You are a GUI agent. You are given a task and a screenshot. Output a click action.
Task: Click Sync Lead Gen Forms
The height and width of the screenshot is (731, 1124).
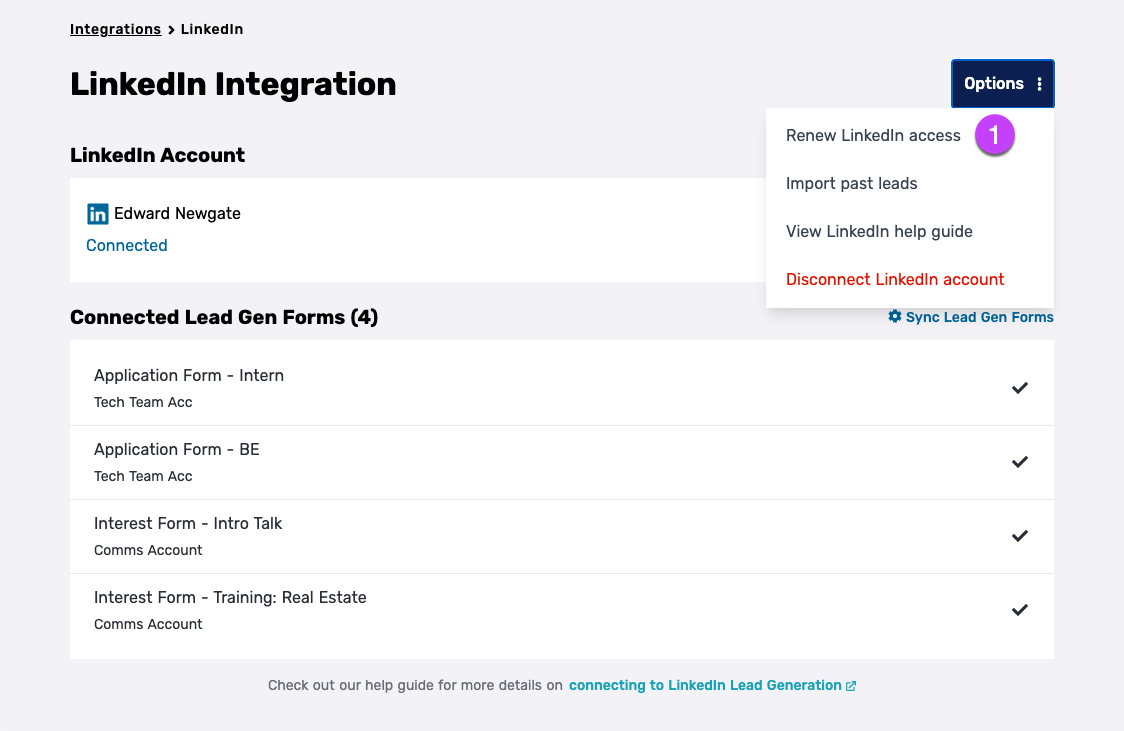point(980,316)
